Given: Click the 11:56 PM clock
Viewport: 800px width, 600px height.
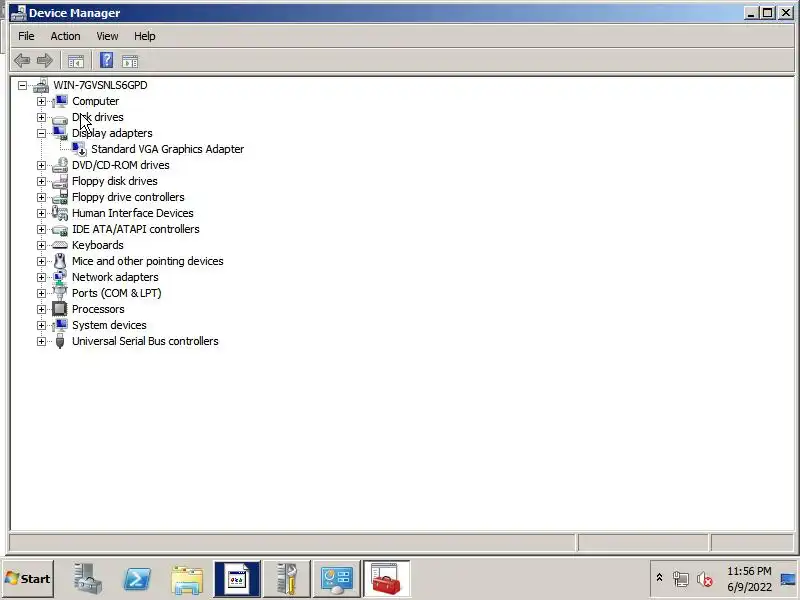Looking at the screenshot, I should [749, 571].
